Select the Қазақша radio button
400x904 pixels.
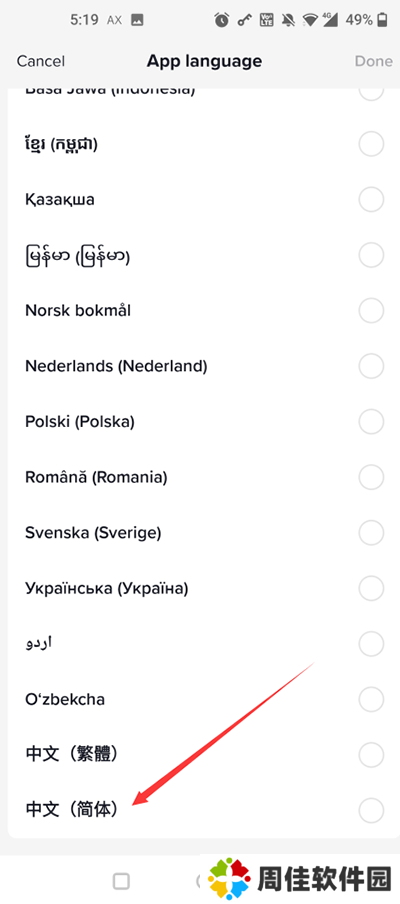tap(371, 199)
